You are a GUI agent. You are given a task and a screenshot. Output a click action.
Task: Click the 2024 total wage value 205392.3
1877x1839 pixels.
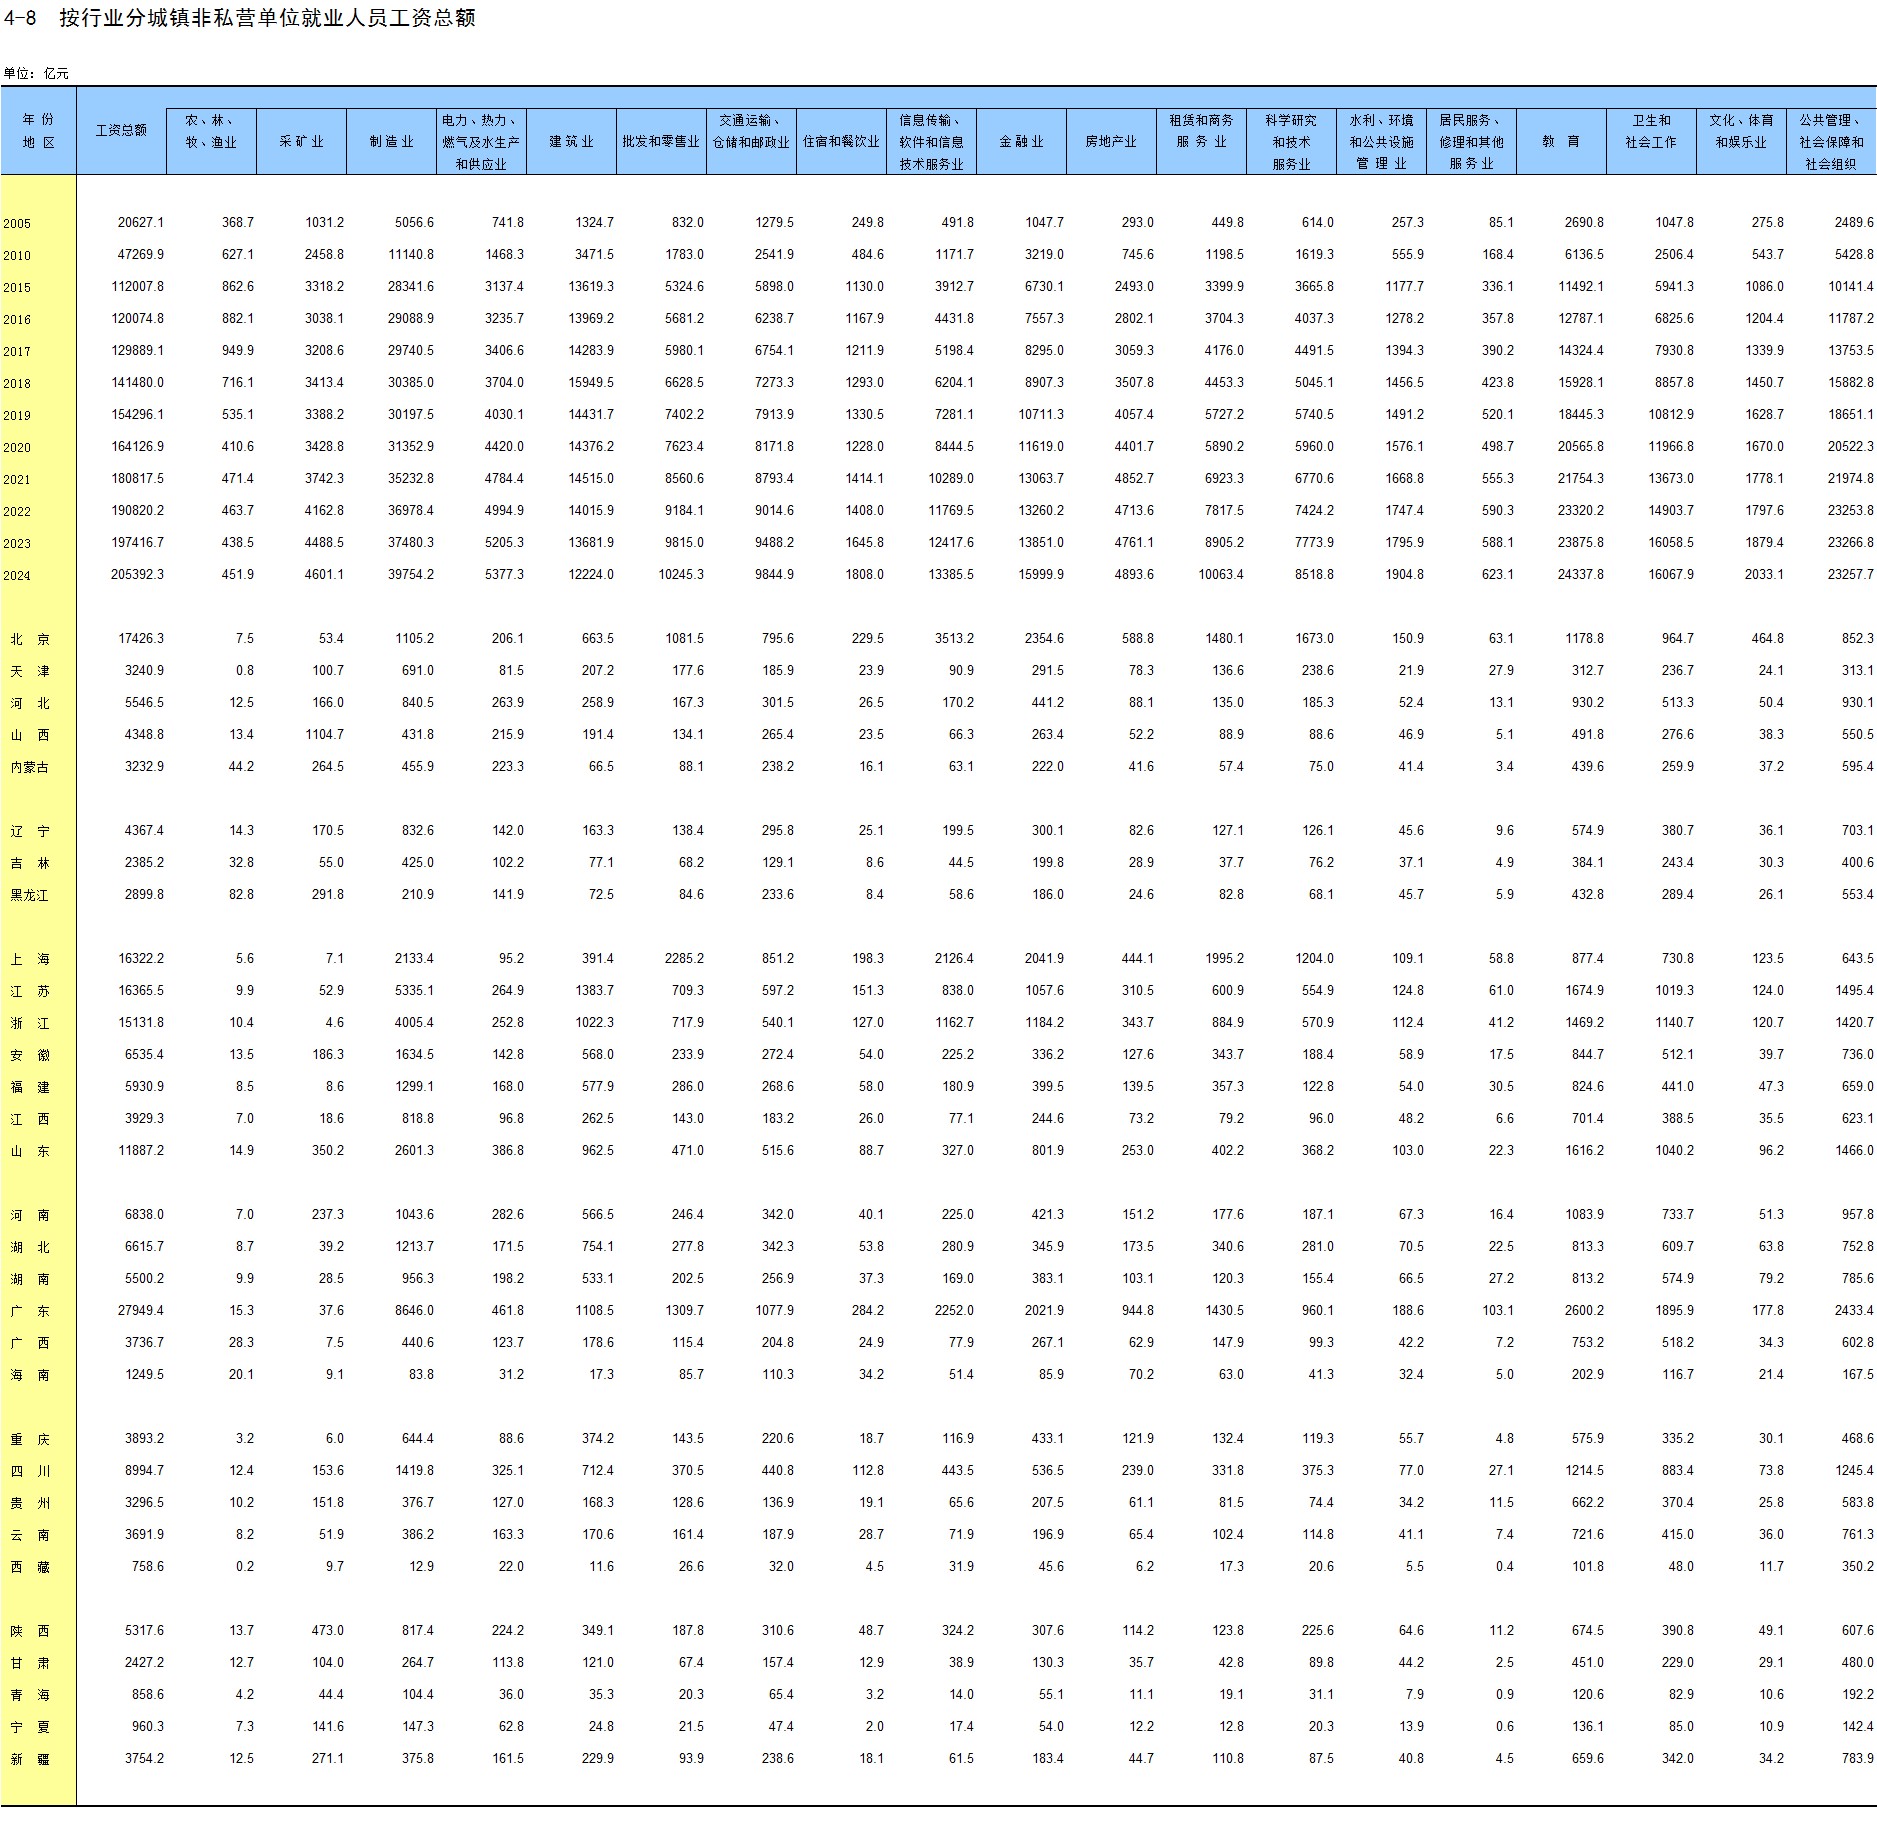click(137, 575)
